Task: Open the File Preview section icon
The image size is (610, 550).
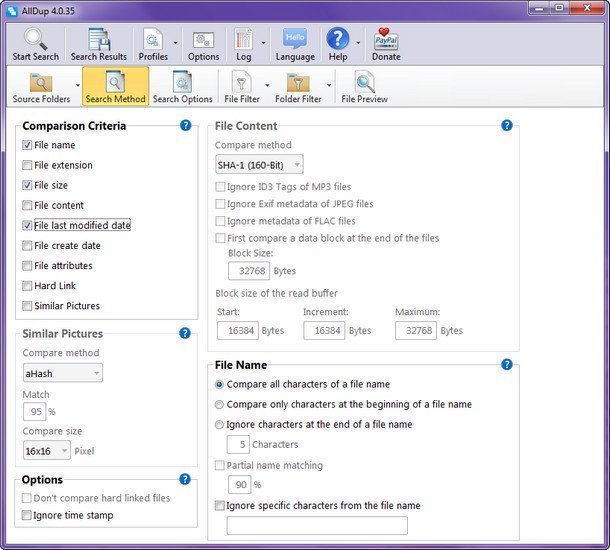Action: [x=365, y=82]
